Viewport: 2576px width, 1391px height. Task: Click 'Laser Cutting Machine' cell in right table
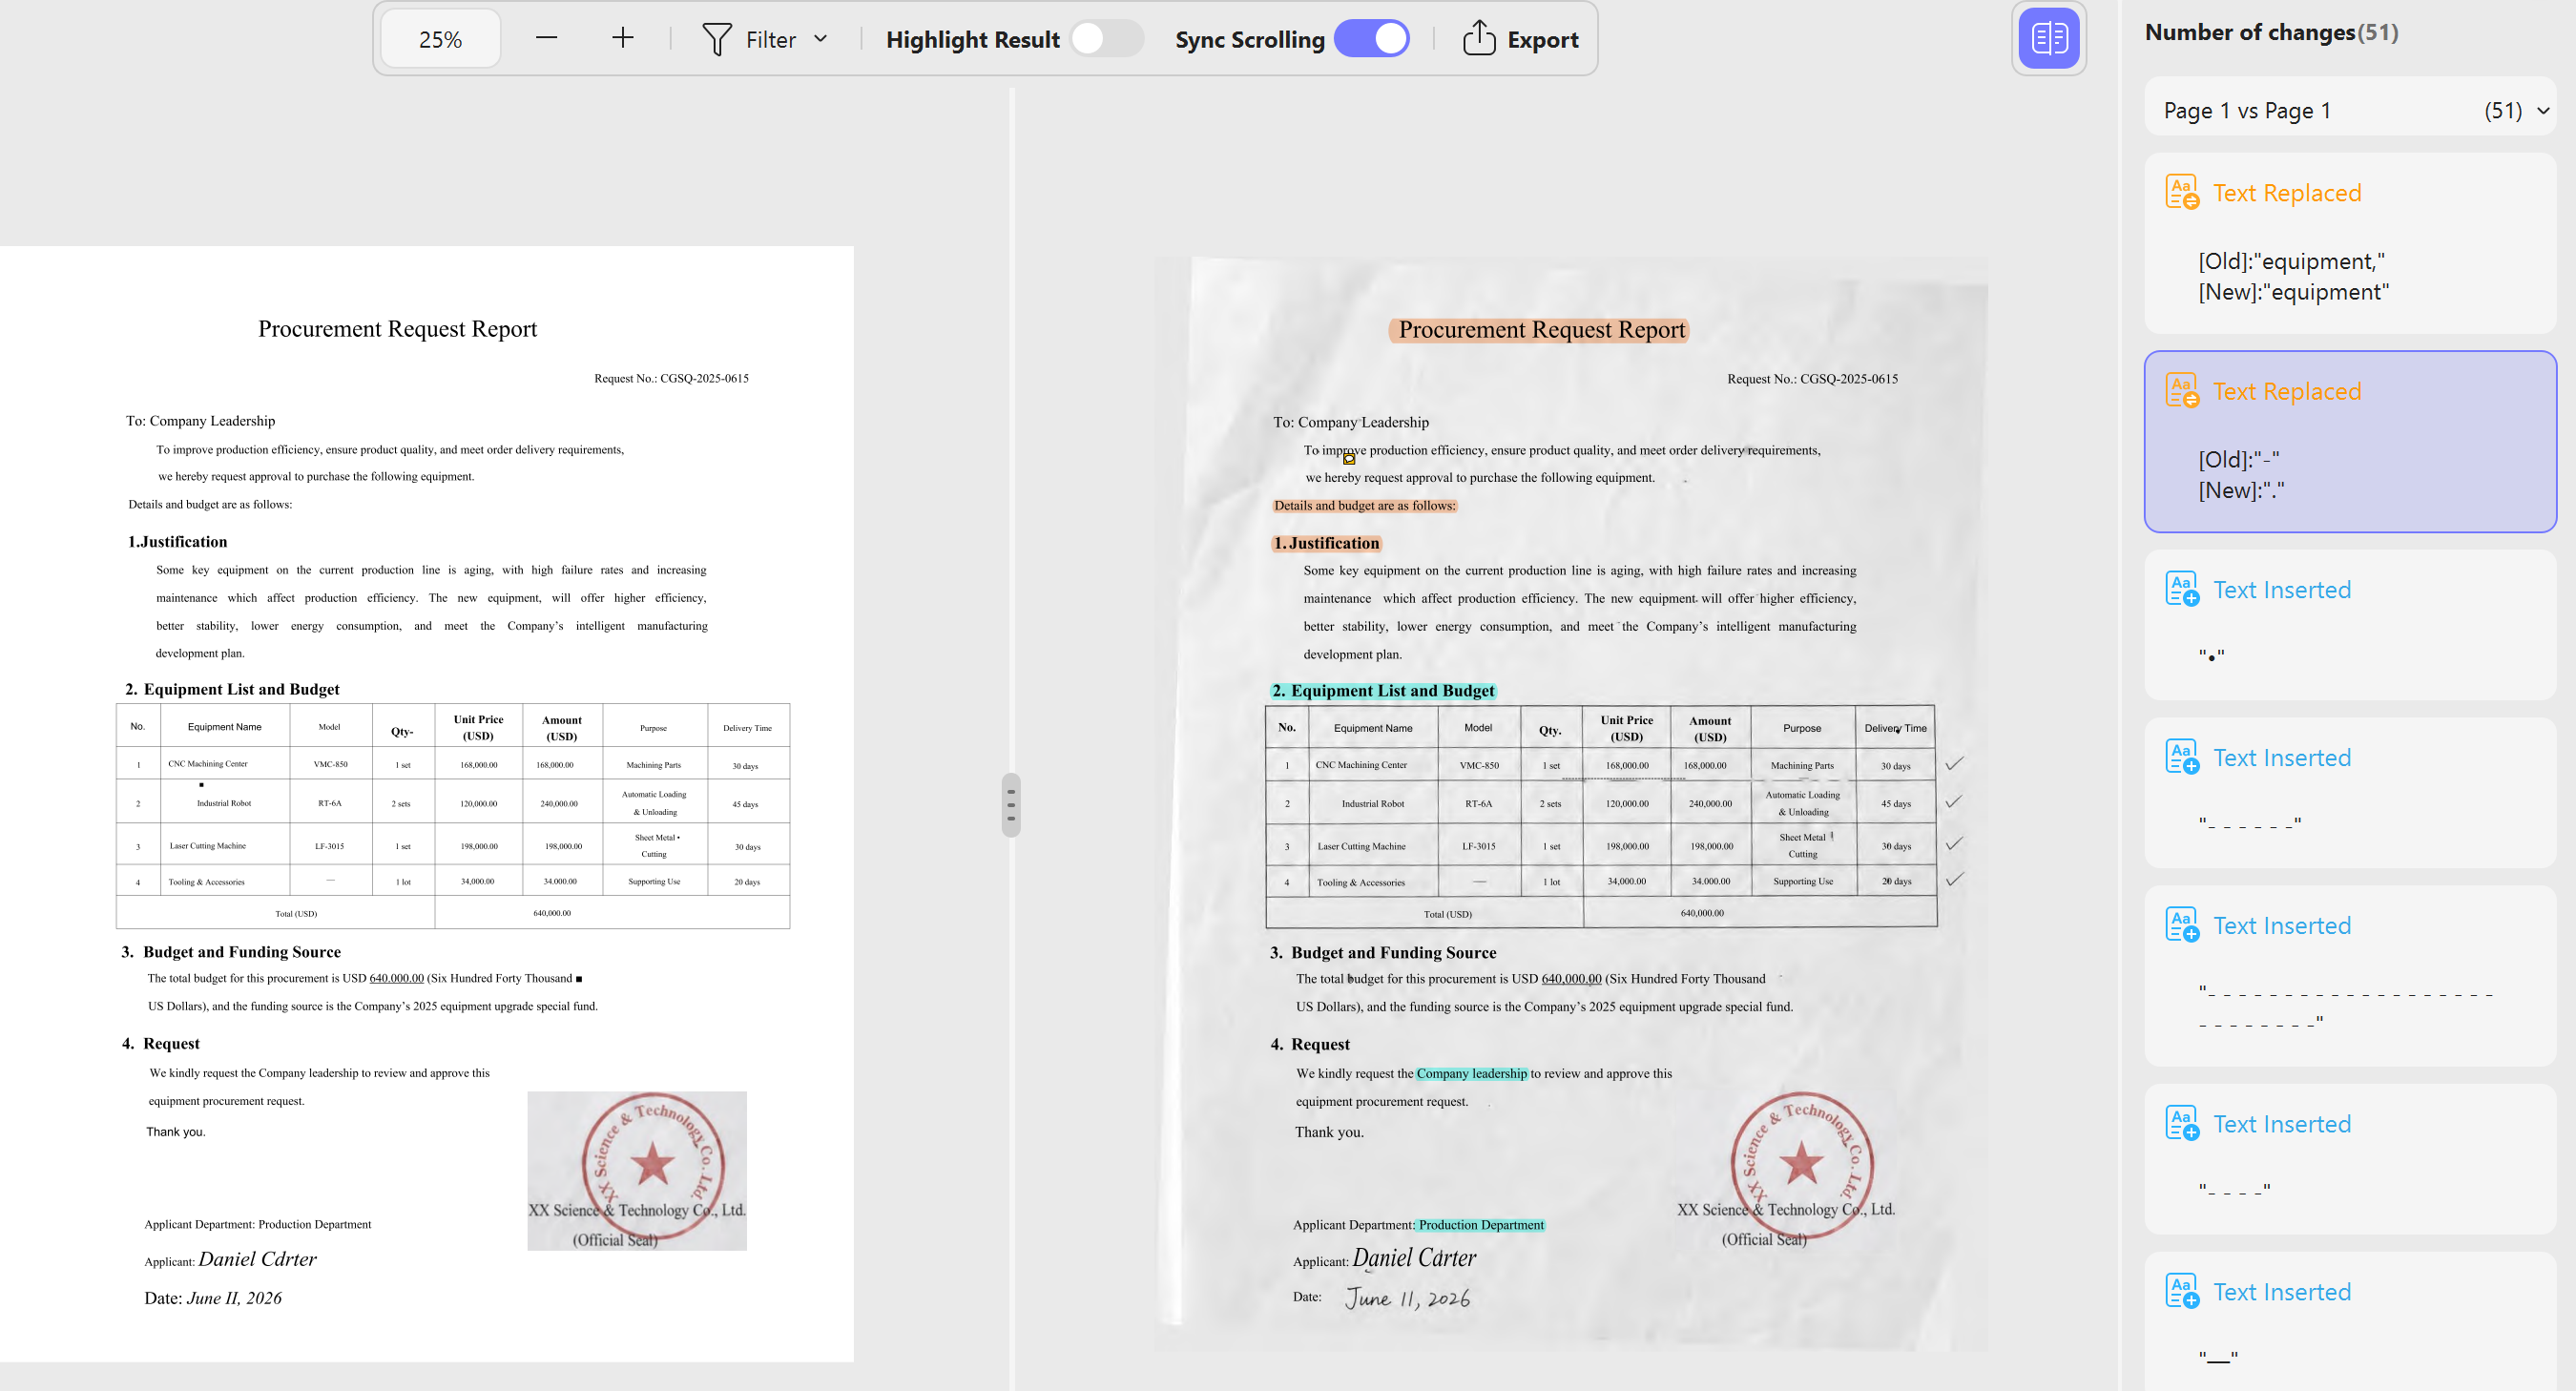tap(1361, 846)
